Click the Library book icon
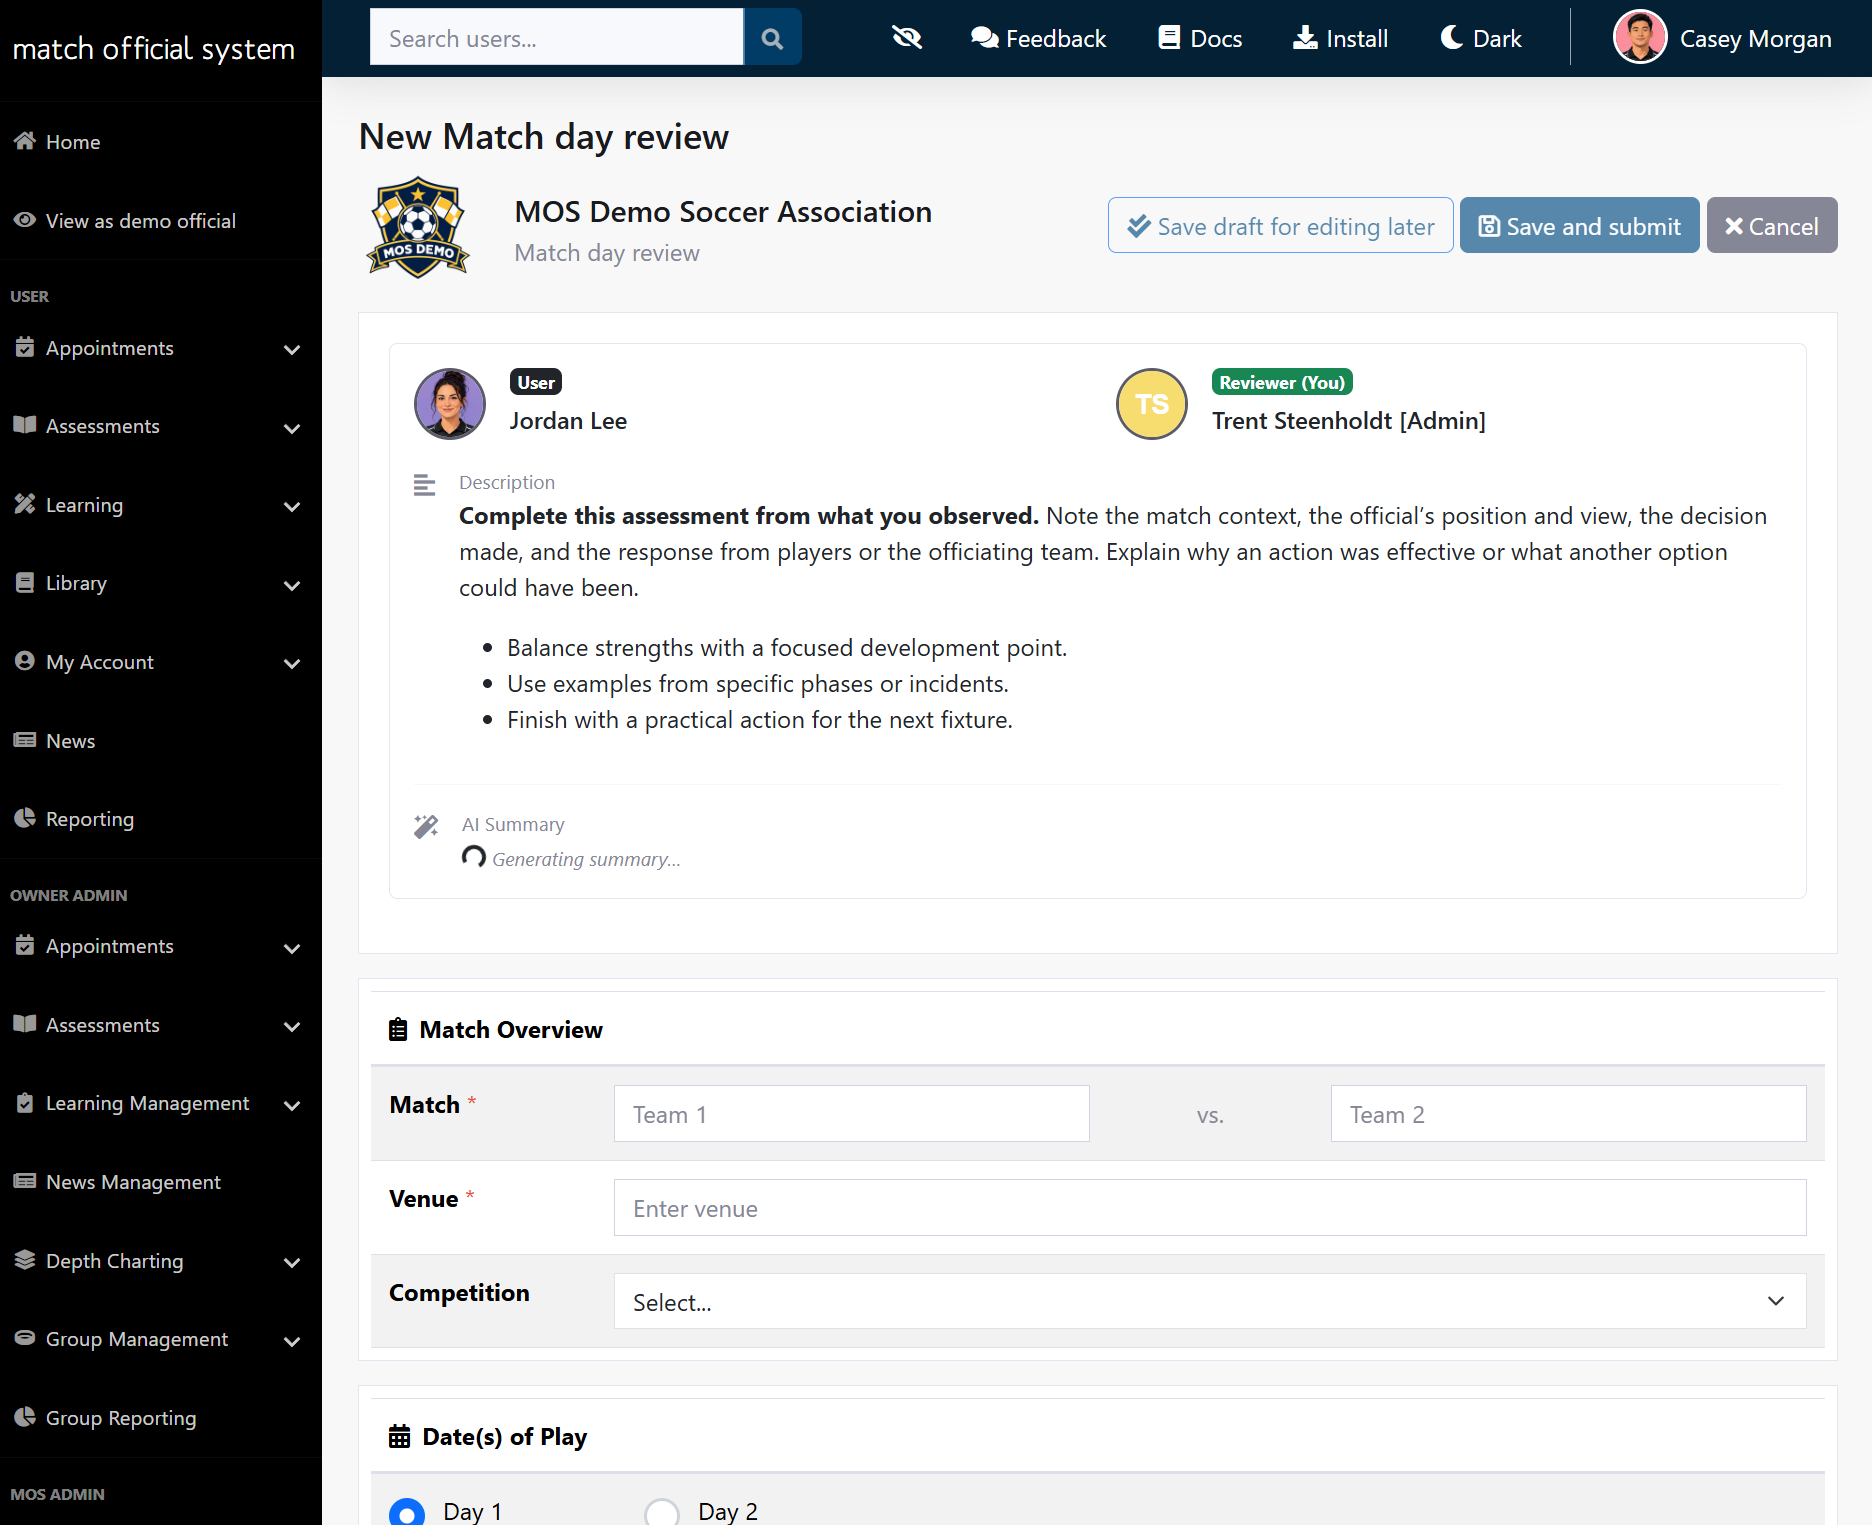 25,582
